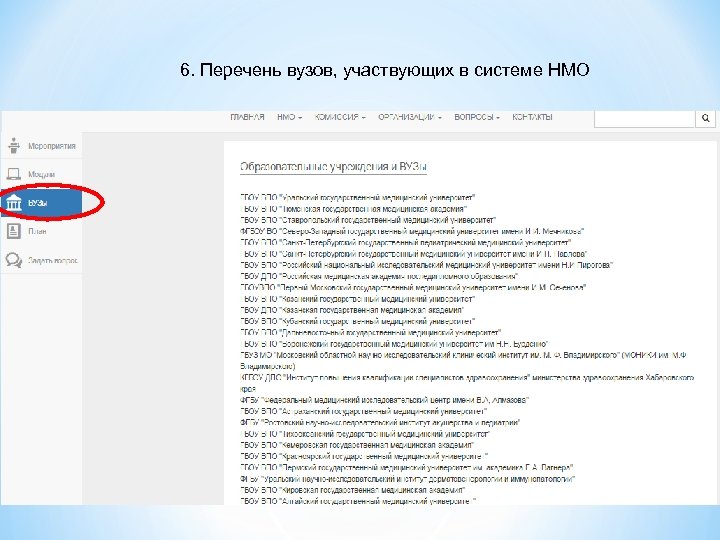Screen dimensions: 720x540
Task: Click Санкт-Петербургский университет имени Павлова row
Action: pyautogui.click(x=414, y=254)
